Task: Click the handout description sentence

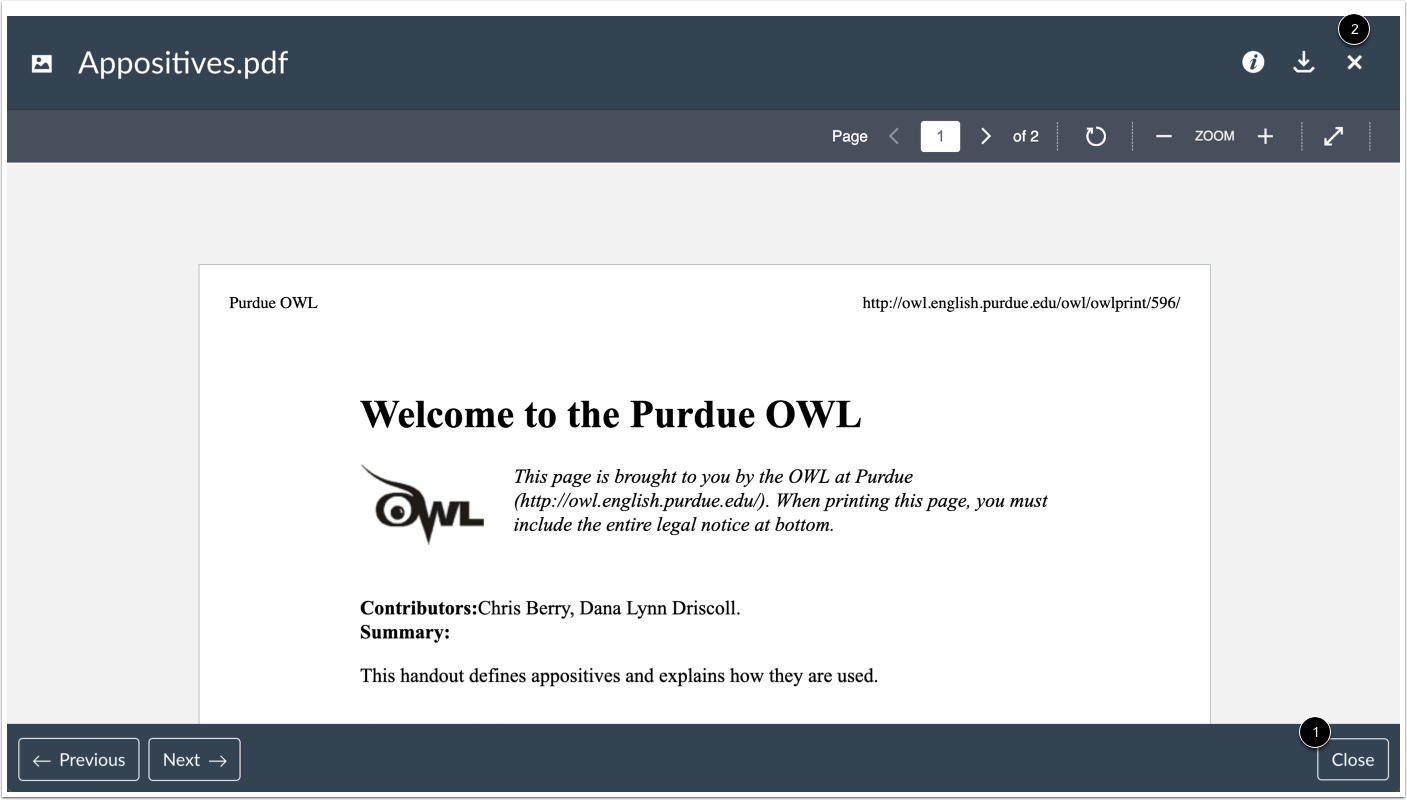Action: coord(619,676)
